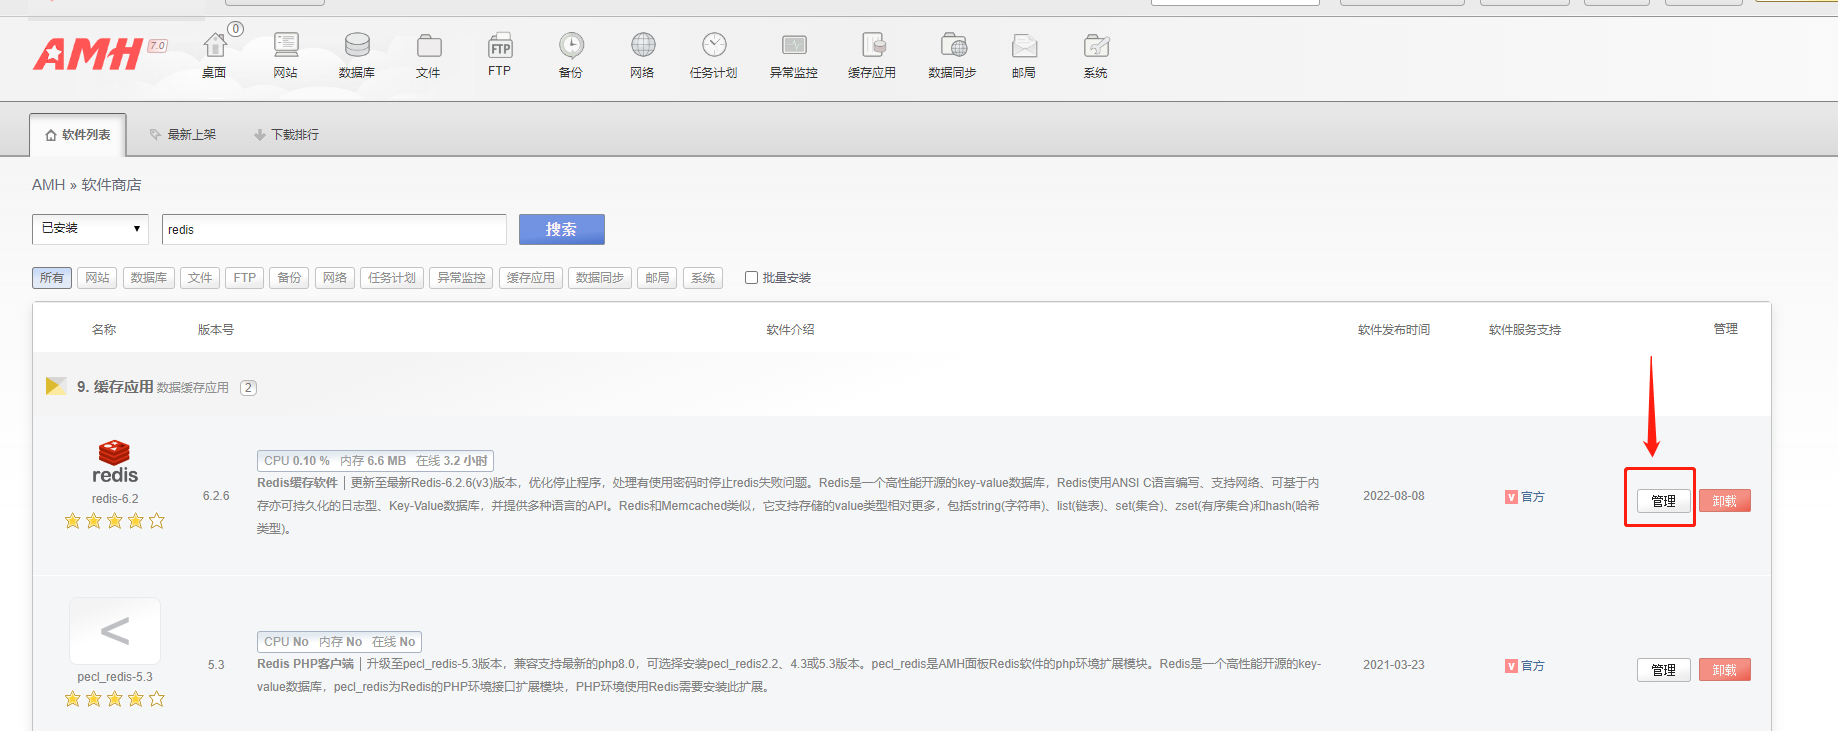Click the redis CPU 0.10% status box
1838x731 pixels.
point(375,461)
